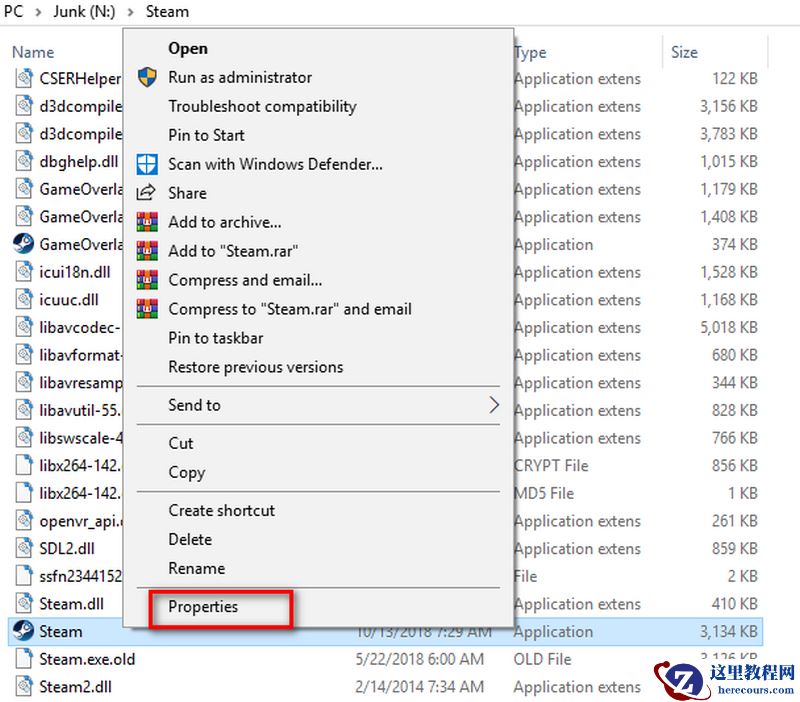Choose Add to archive... entry

click(x=224, y=222)
